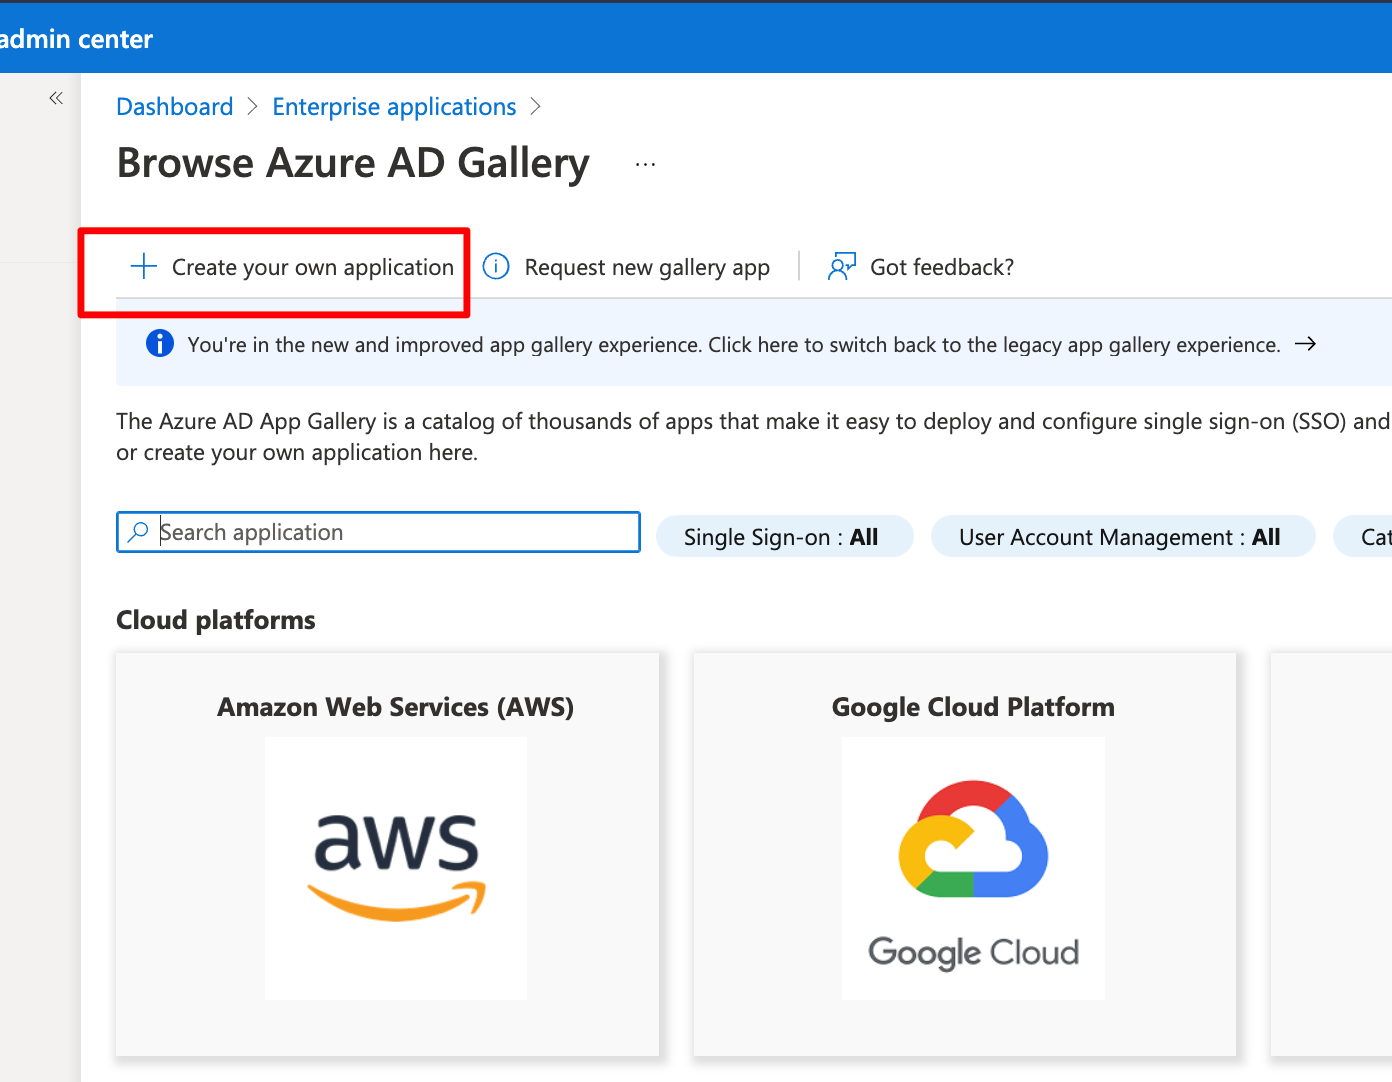Open the ellipsis menu next to Browse Azure AD Gallery
This screenshot has height=1082, width=1392.
pyautogui.click(x=645, y=164)
